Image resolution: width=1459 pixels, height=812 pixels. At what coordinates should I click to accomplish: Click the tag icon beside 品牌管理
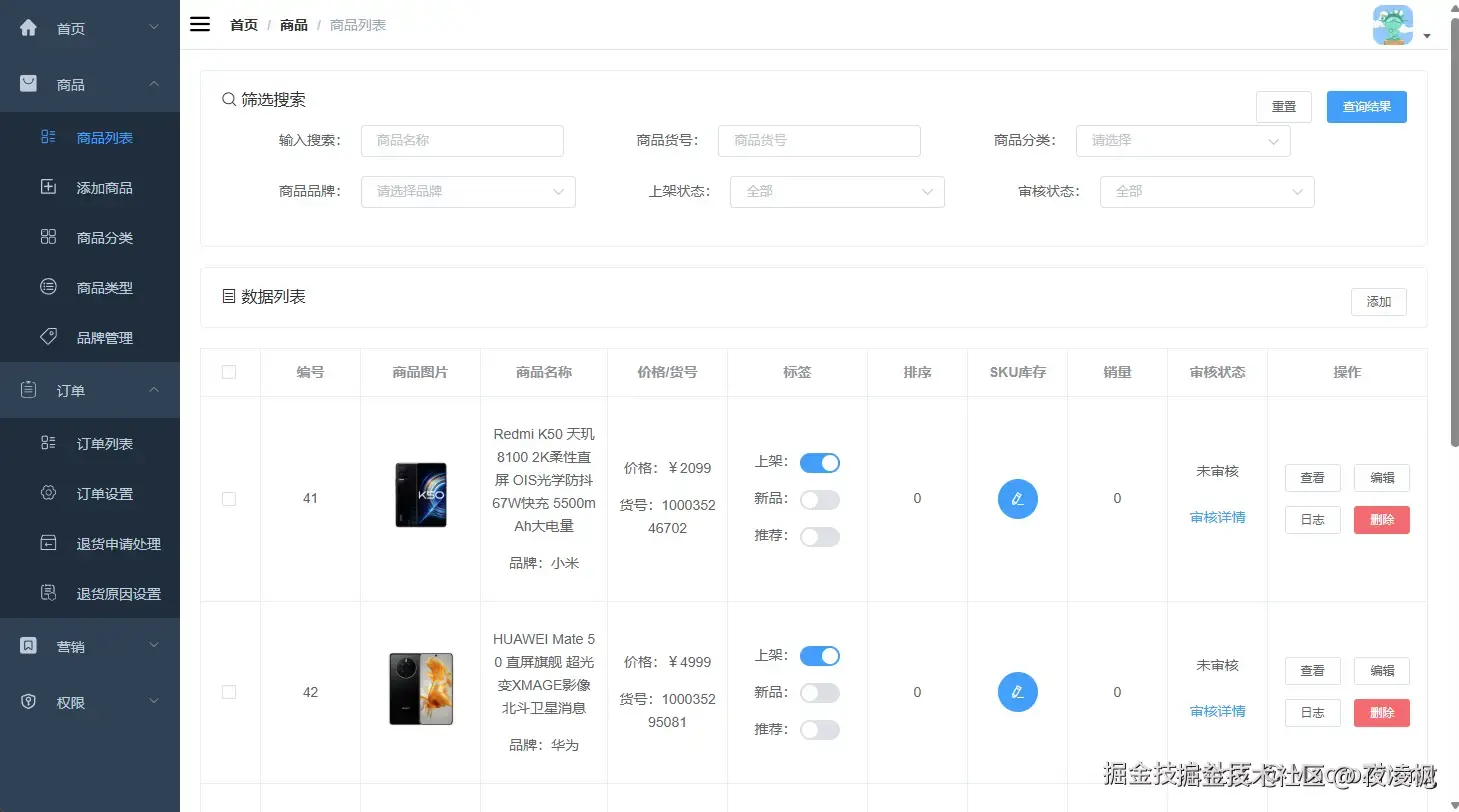pyautogui.click(x=48, y=337)
